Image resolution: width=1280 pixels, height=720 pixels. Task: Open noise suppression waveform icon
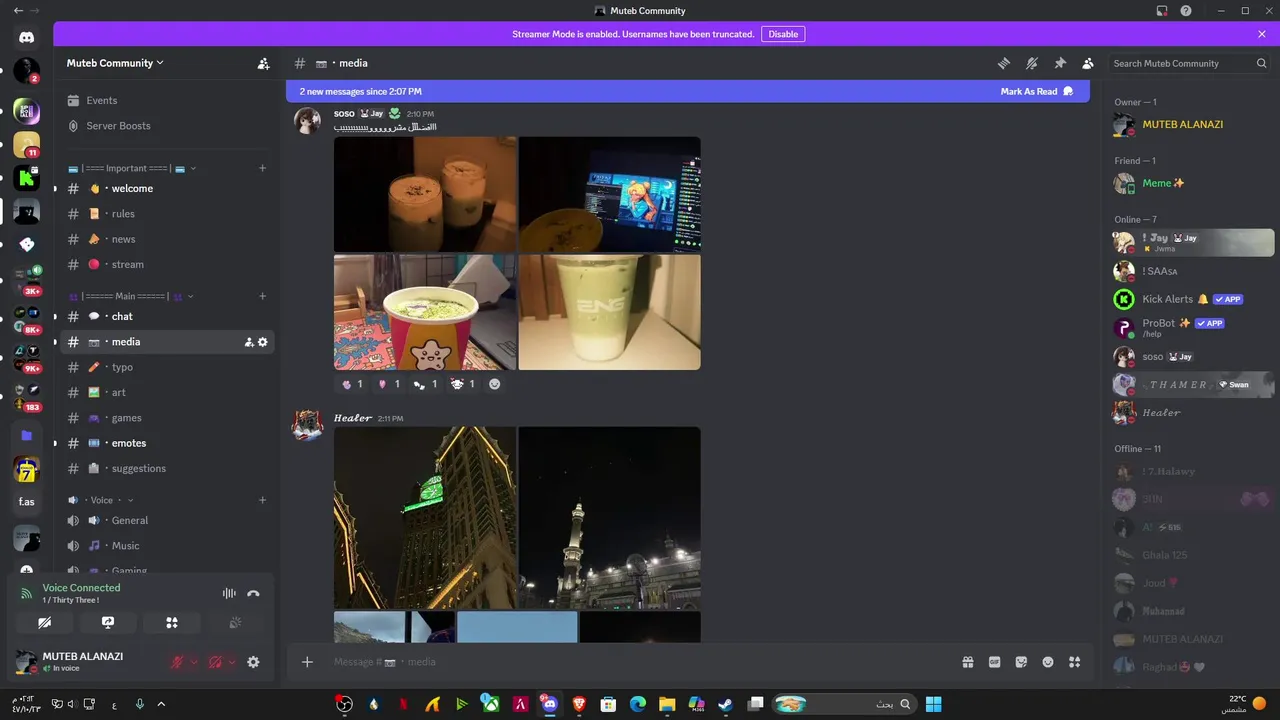point(229,594)
